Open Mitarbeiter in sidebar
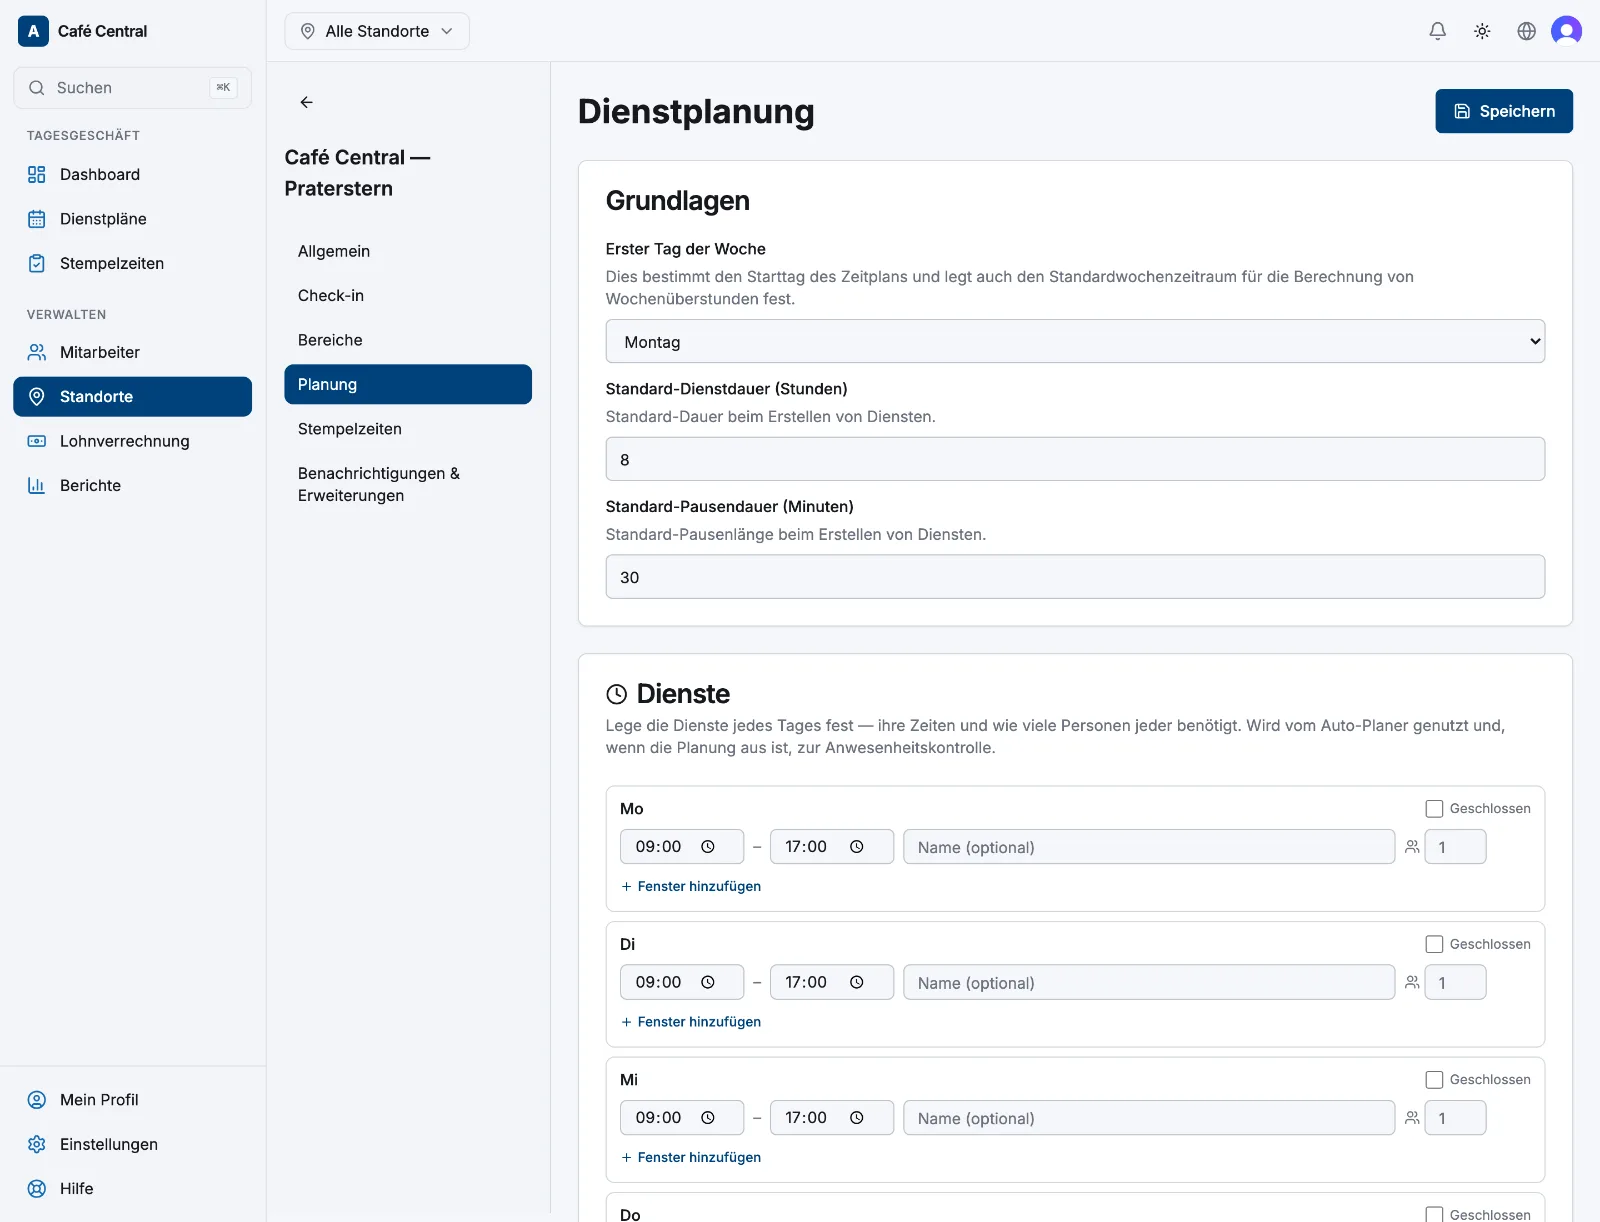This screenshot has width=1600, height=1222. [x=132, y=352]
